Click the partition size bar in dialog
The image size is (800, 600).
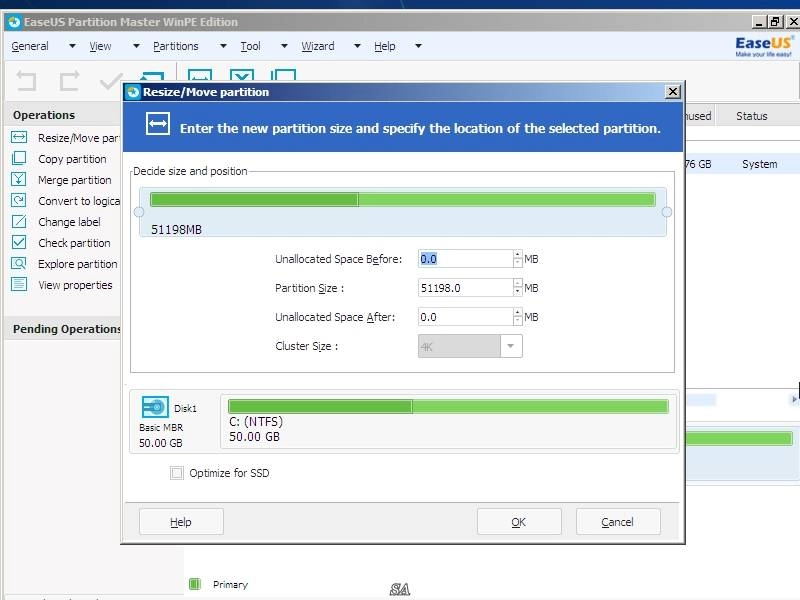[x=403, y=199]
